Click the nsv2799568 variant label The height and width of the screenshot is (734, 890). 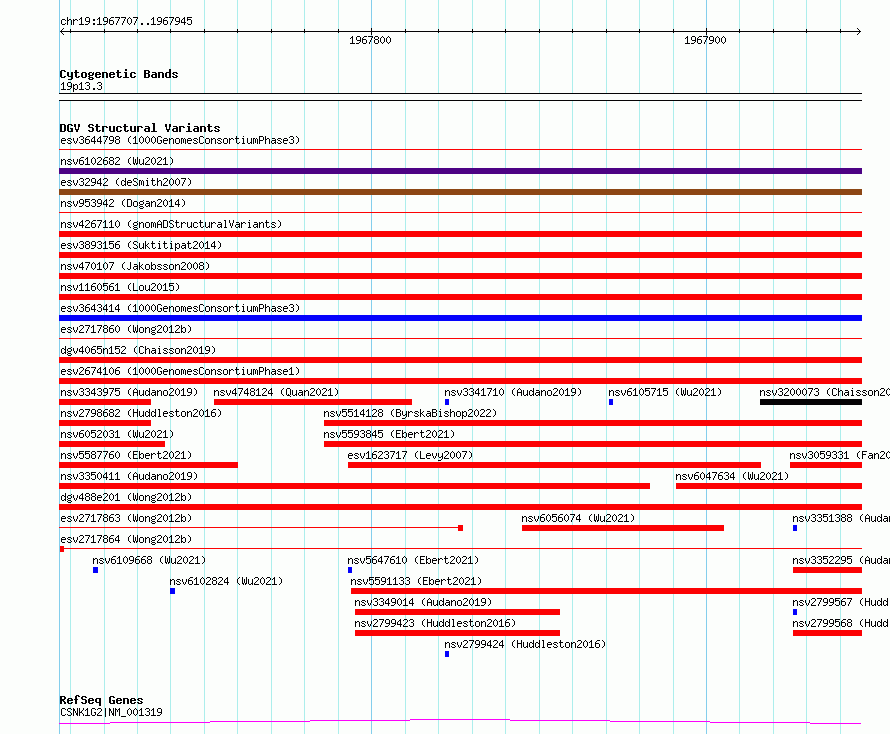click(841, 623)
